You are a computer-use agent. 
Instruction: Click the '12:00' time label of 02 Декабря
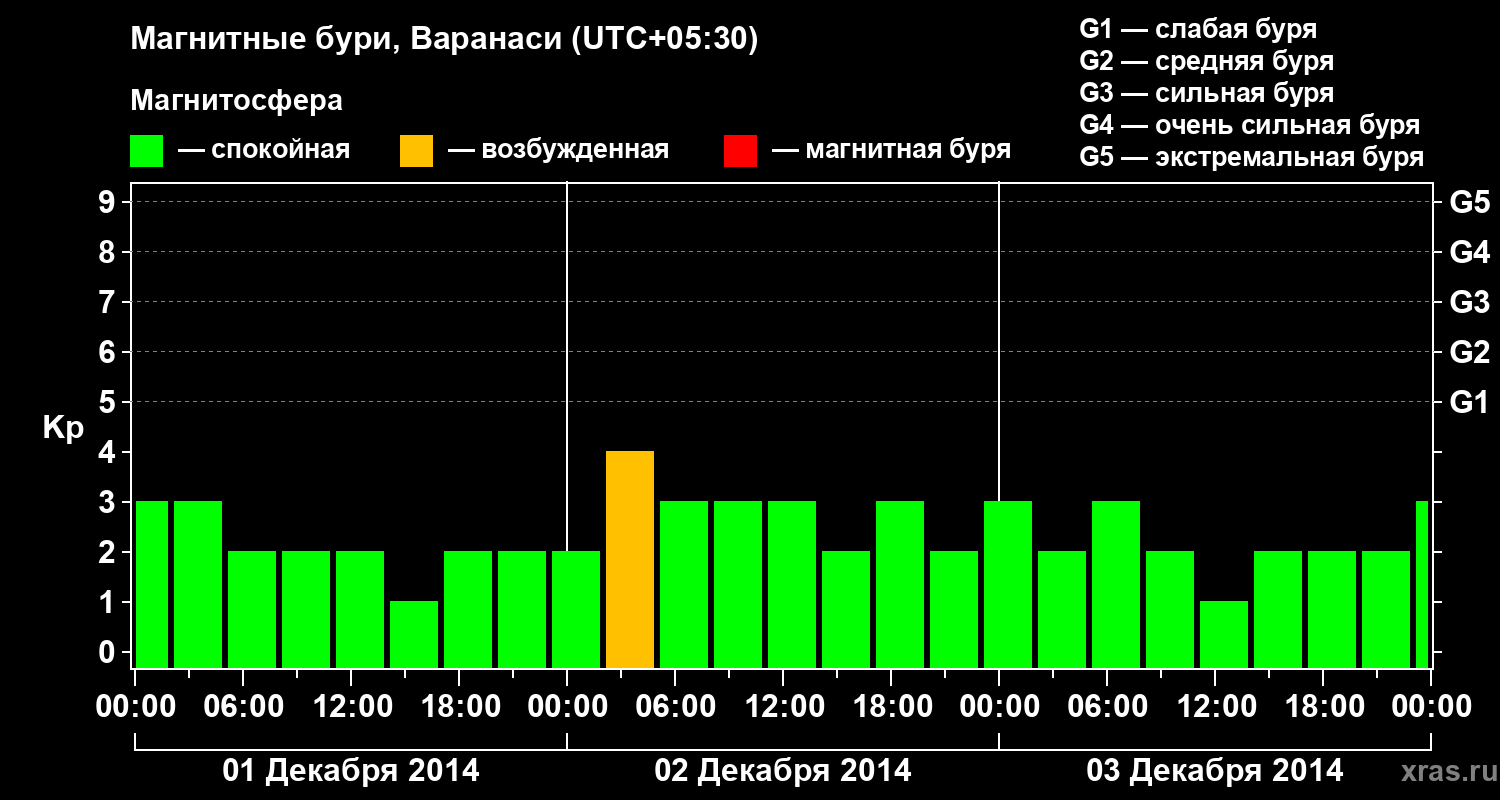tap(783, 707)
